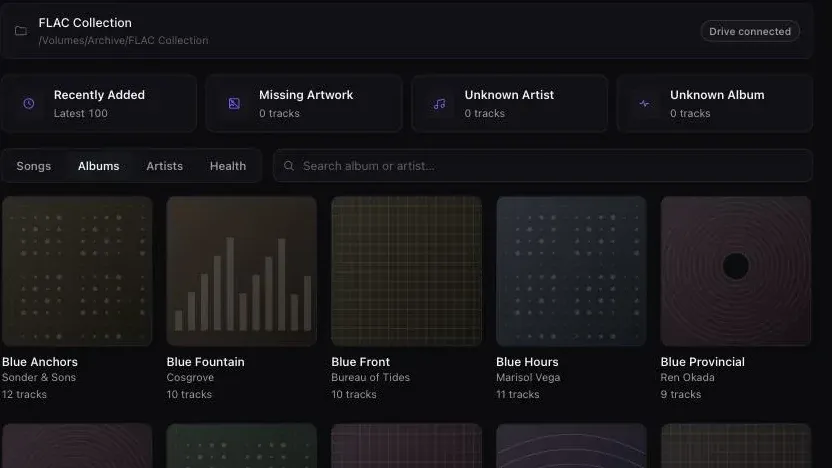Click the Blue Hours album title

click(527, 362)
